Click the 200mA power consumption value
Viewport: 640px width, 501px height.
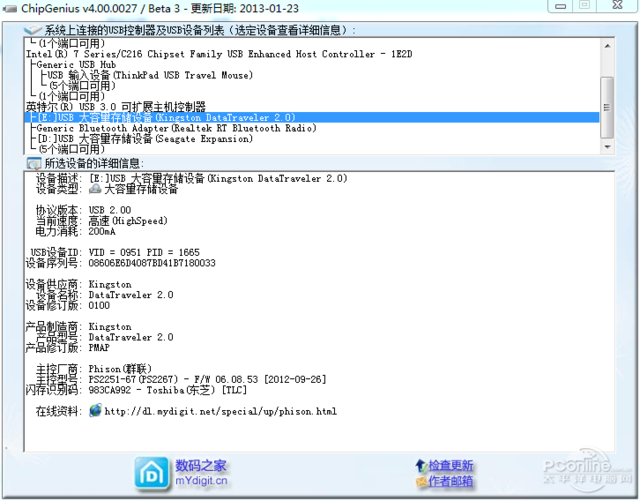pyautogui.click(x=102, y=232)
